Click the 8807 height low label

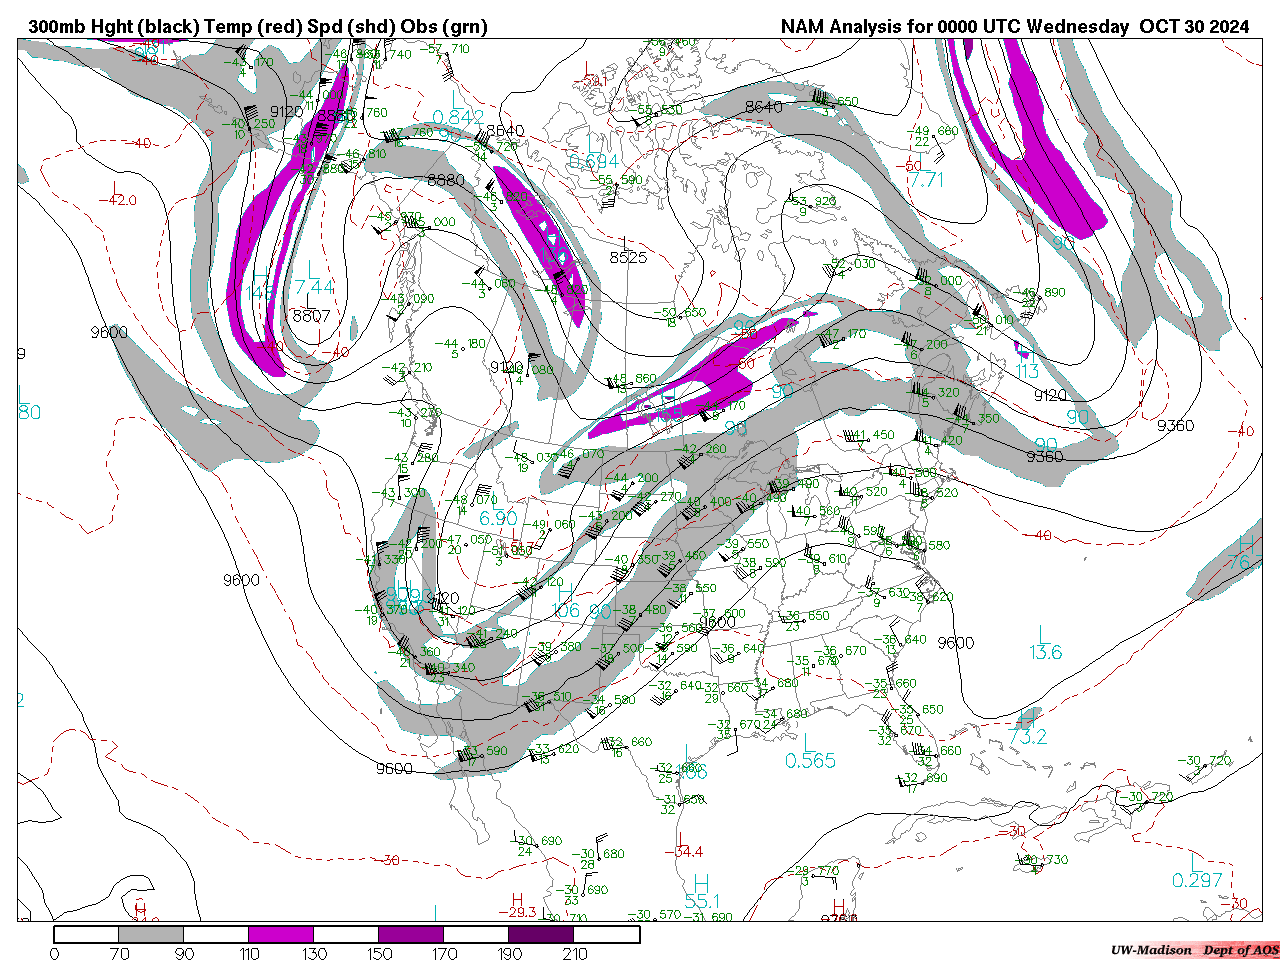click(x=311, y=315)
